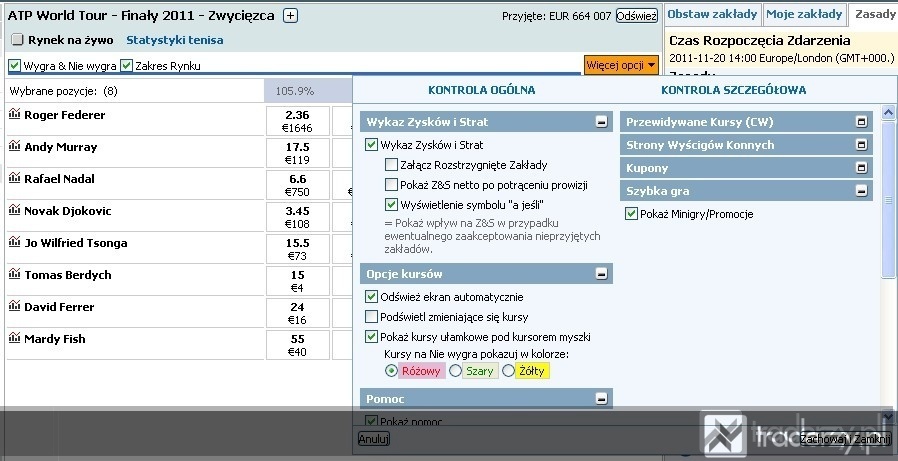
Task: Collapse the Szybka gra section
Action: 861,191
